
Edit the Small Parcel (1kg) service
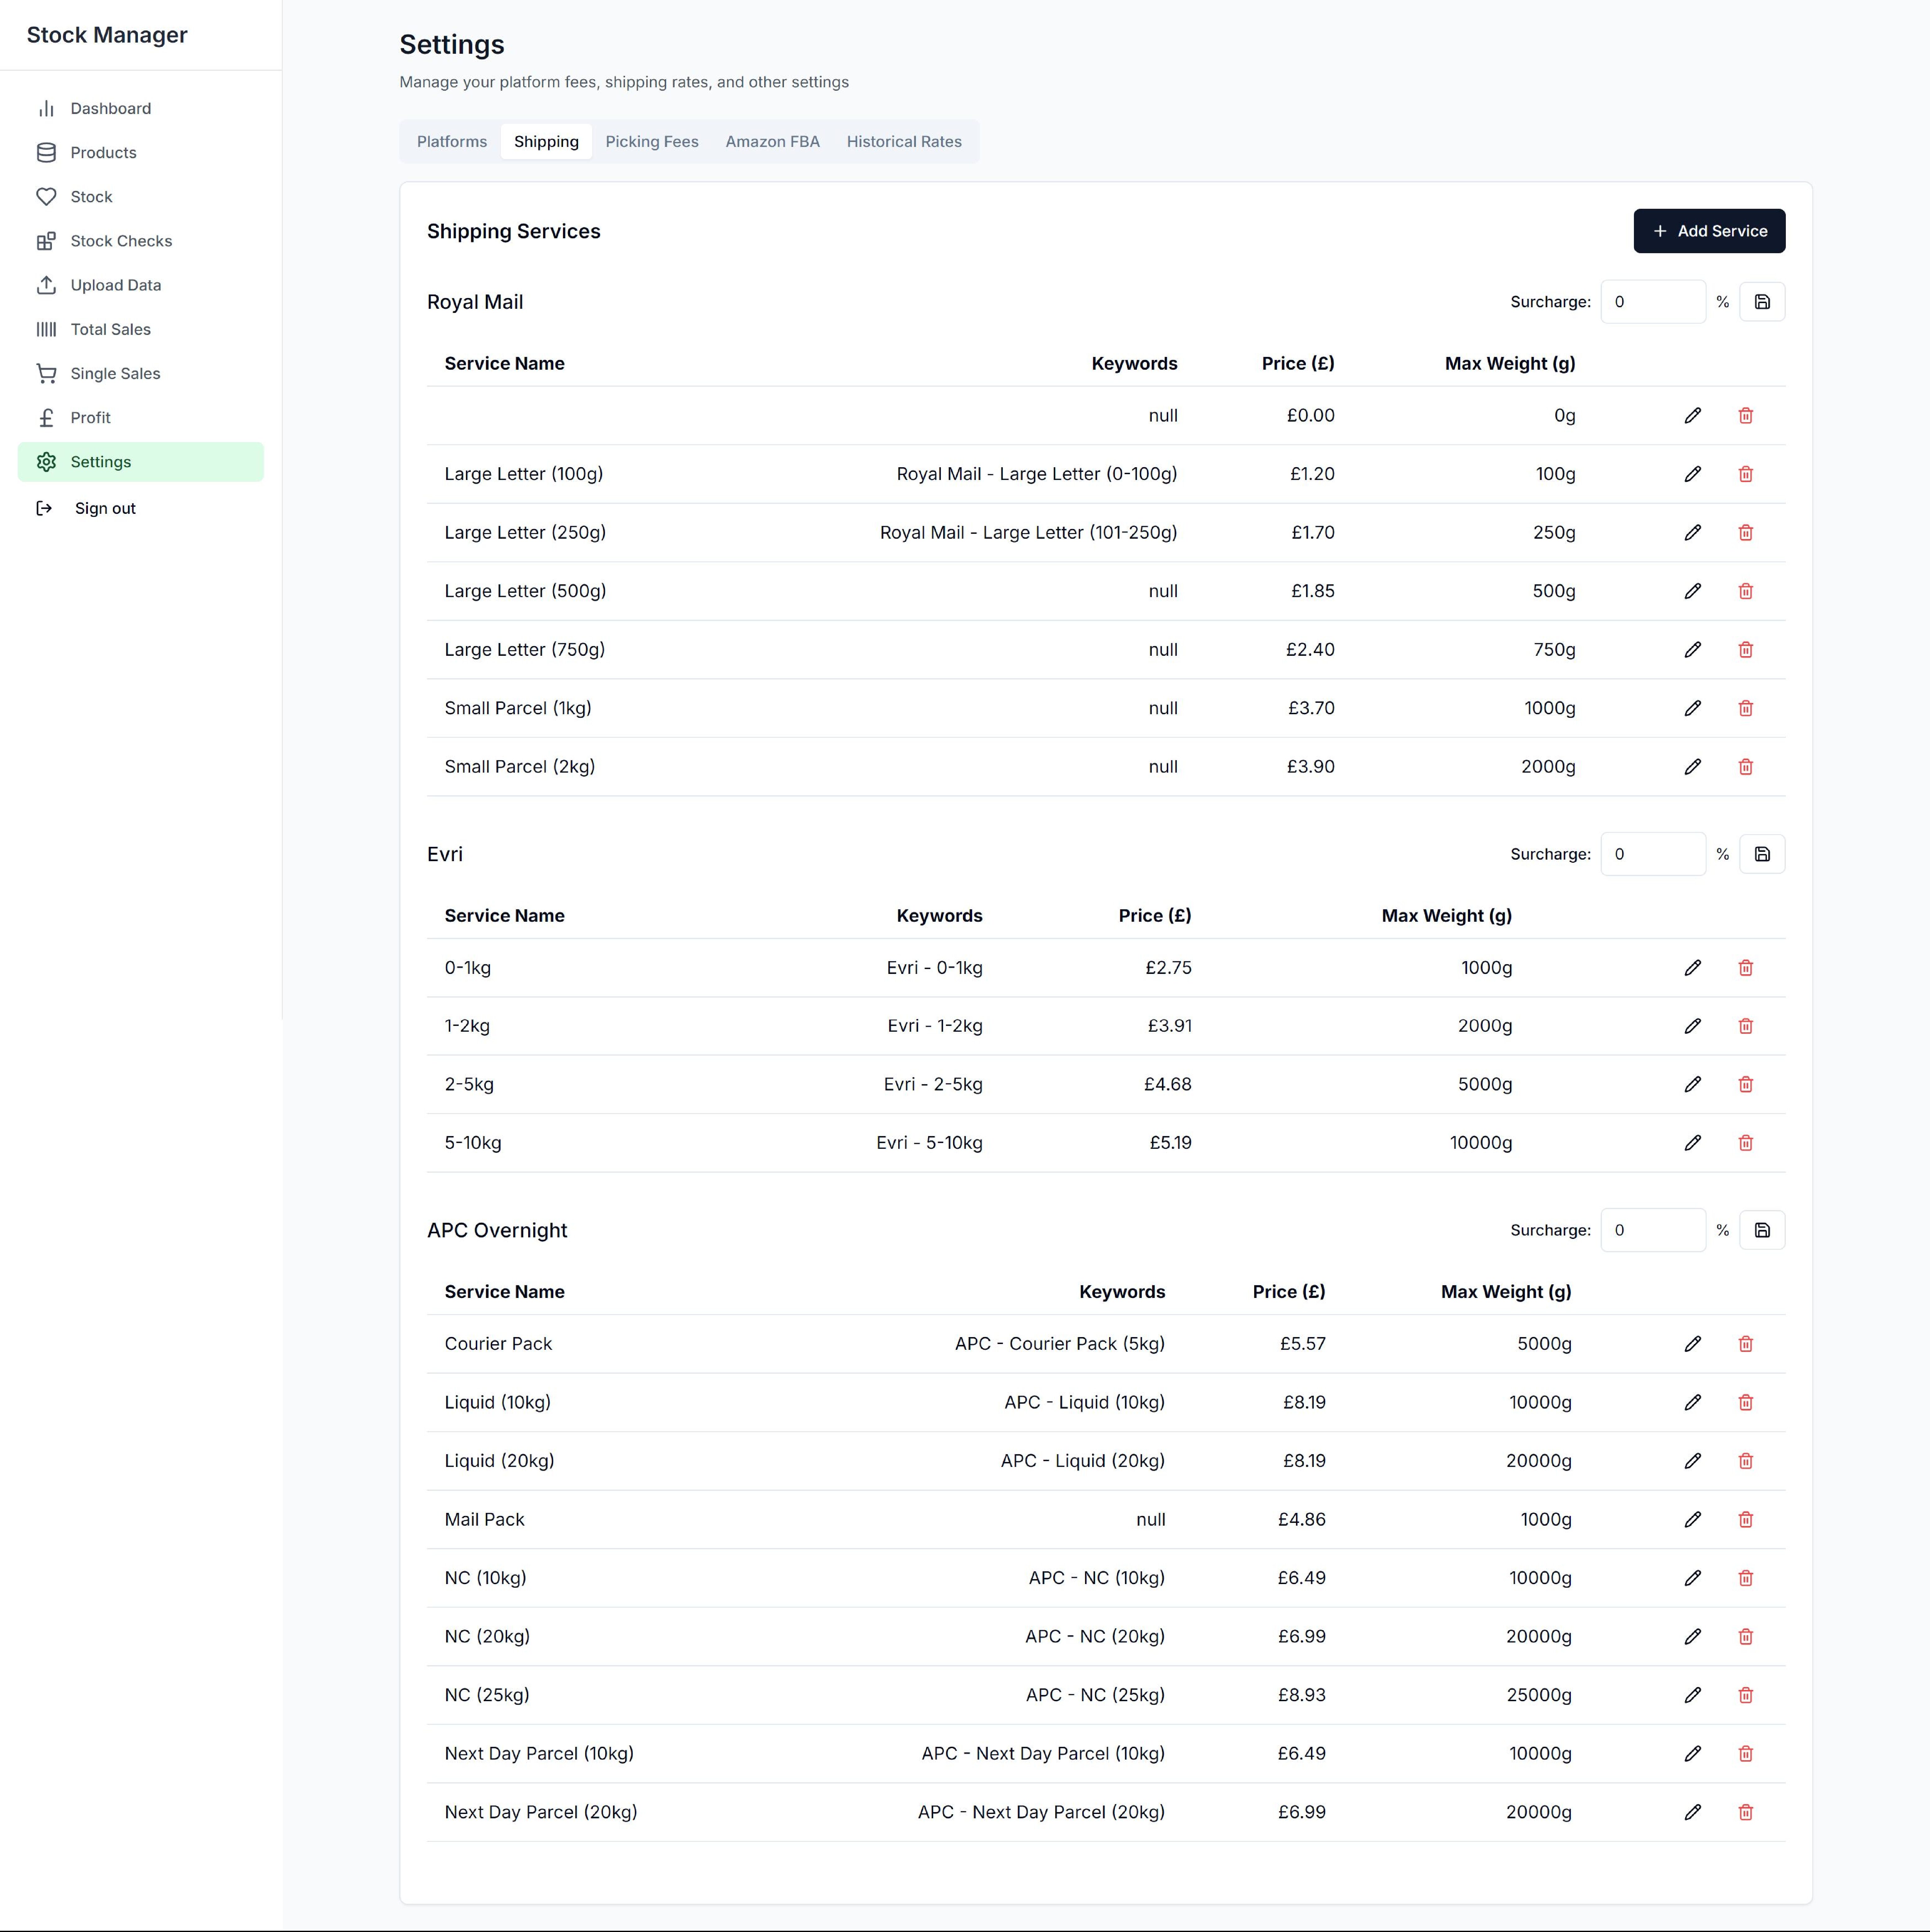(1692, 708)
